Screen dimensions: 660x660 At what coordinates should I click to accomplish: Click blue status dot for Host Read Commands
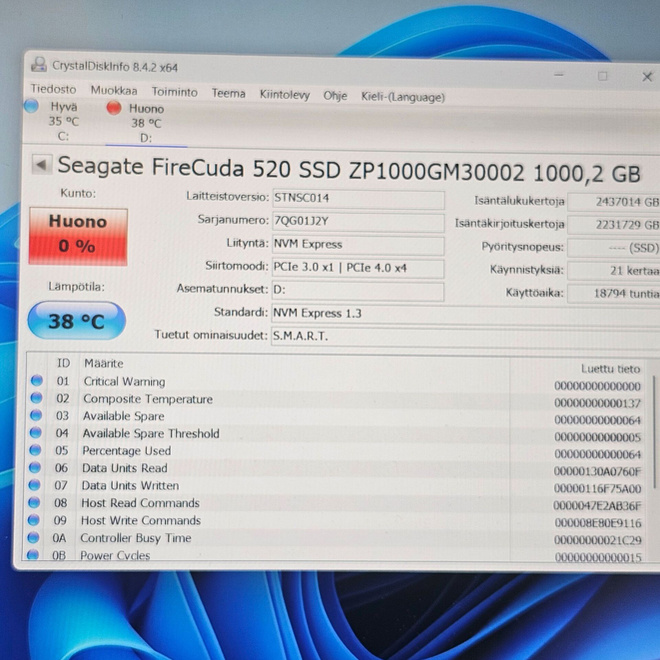tap(34, 502)
